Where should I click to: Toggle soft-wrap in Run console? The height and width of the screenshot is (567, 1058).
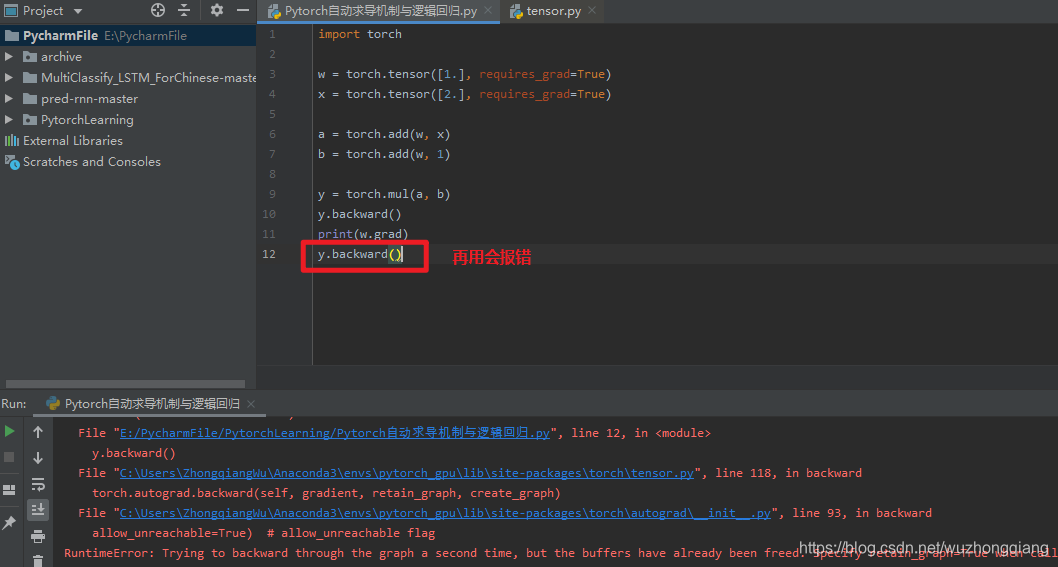coord(38,484)
